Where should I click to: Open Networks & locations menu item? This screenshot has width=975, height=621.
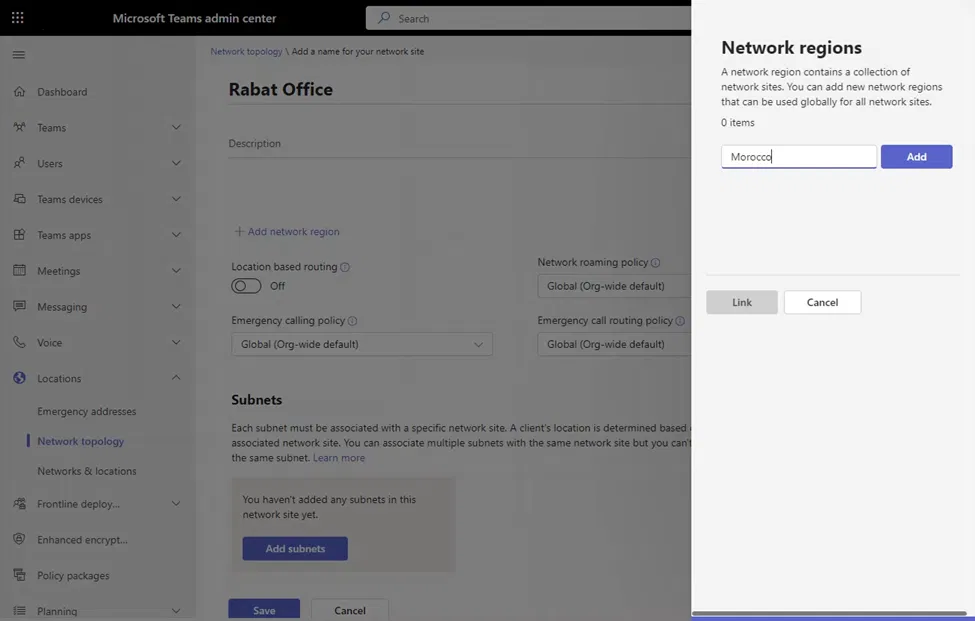pyautogui.click(x=86, y=471)
